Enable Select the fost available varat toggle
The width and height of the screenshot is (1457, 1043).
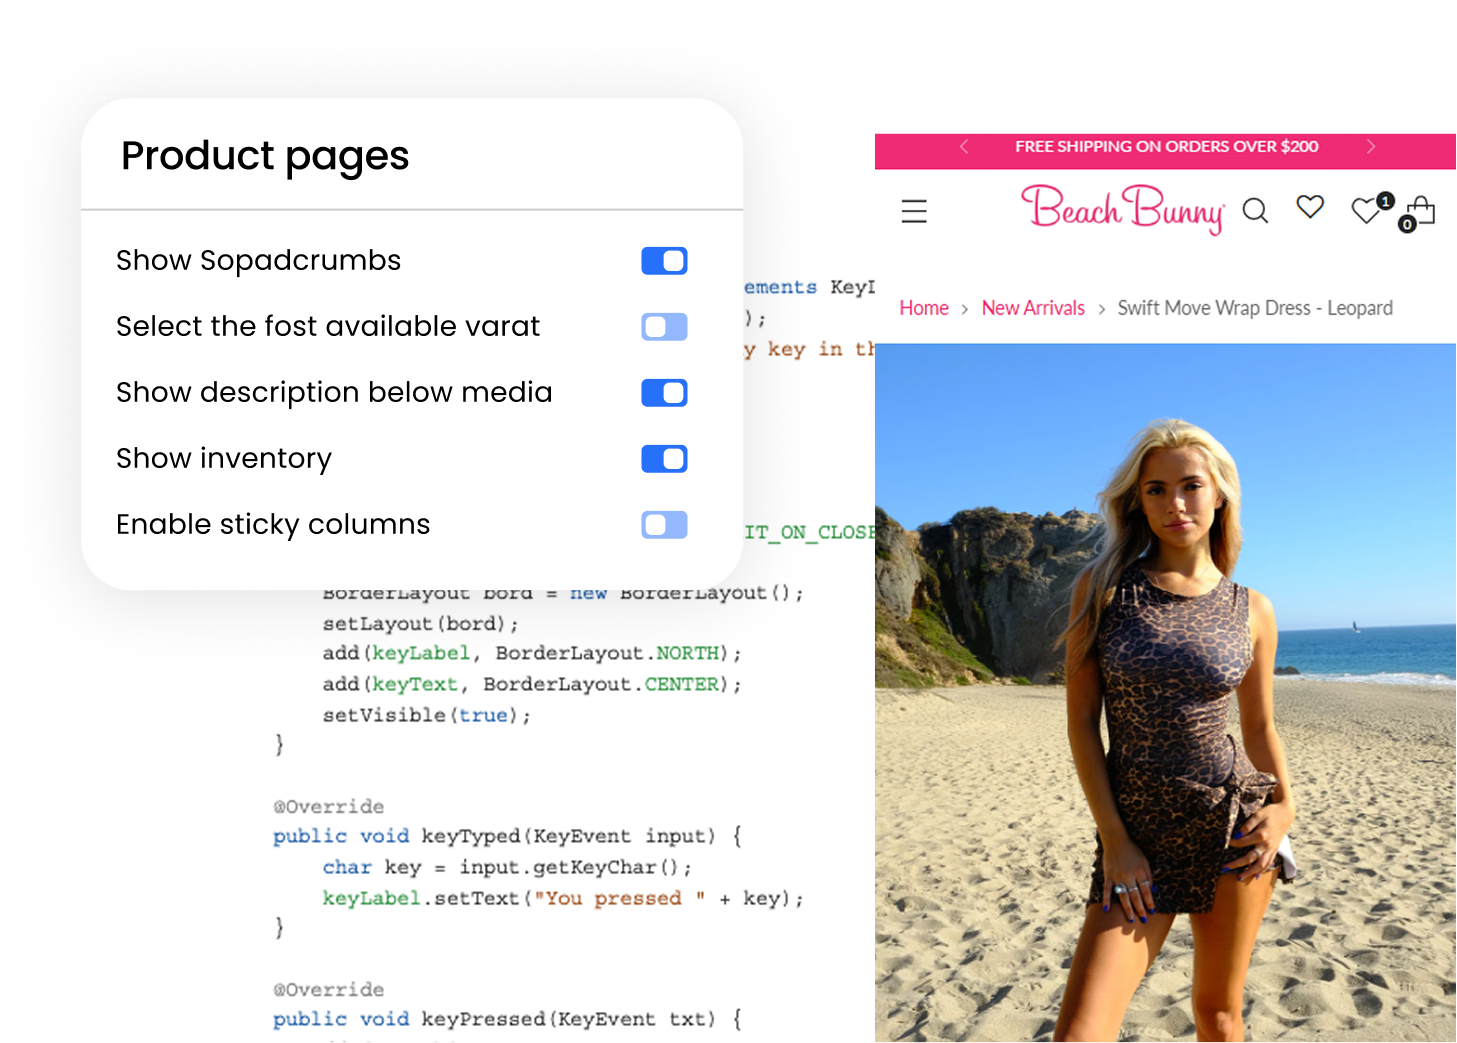664,327
